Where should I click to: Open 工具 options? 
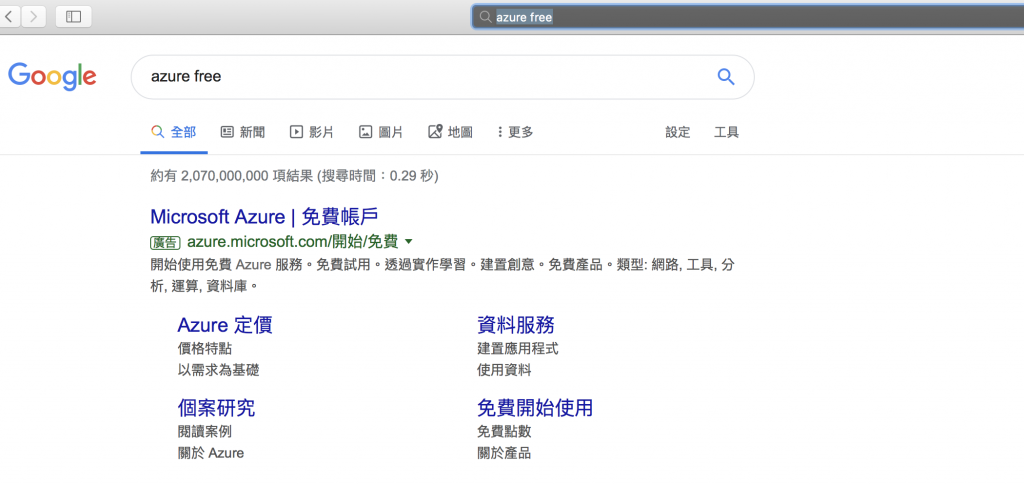tap(726, 133)
